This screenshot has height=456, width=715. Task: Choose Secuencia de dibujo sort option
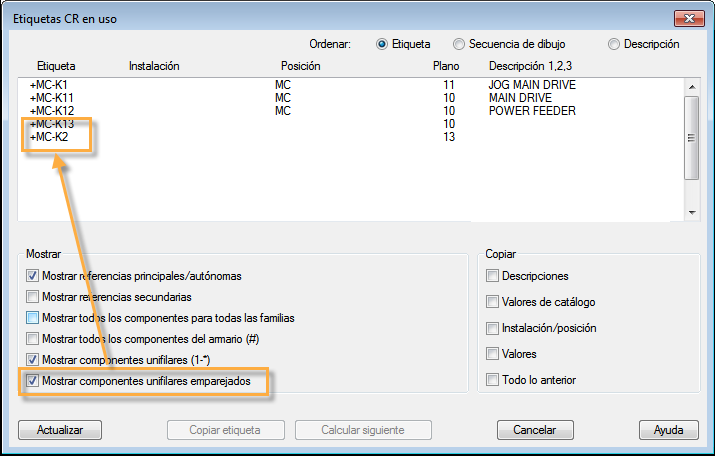click(459, 44)
